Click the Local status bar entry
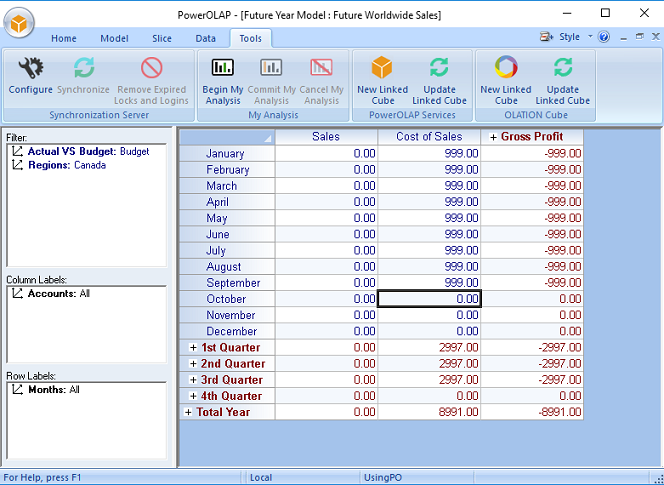 click(x=261, y=478)
